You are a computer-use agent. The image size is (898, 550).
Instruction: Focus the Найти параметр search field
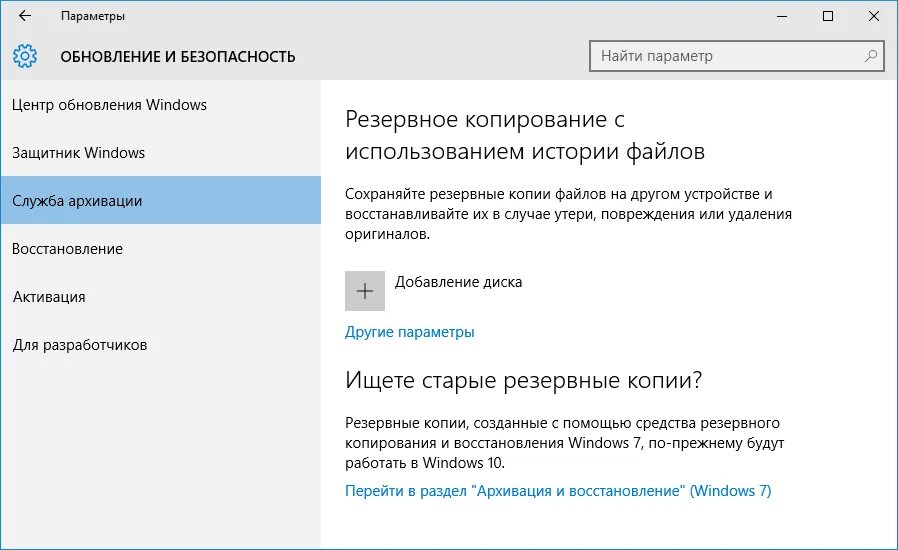tap(738, 56)
